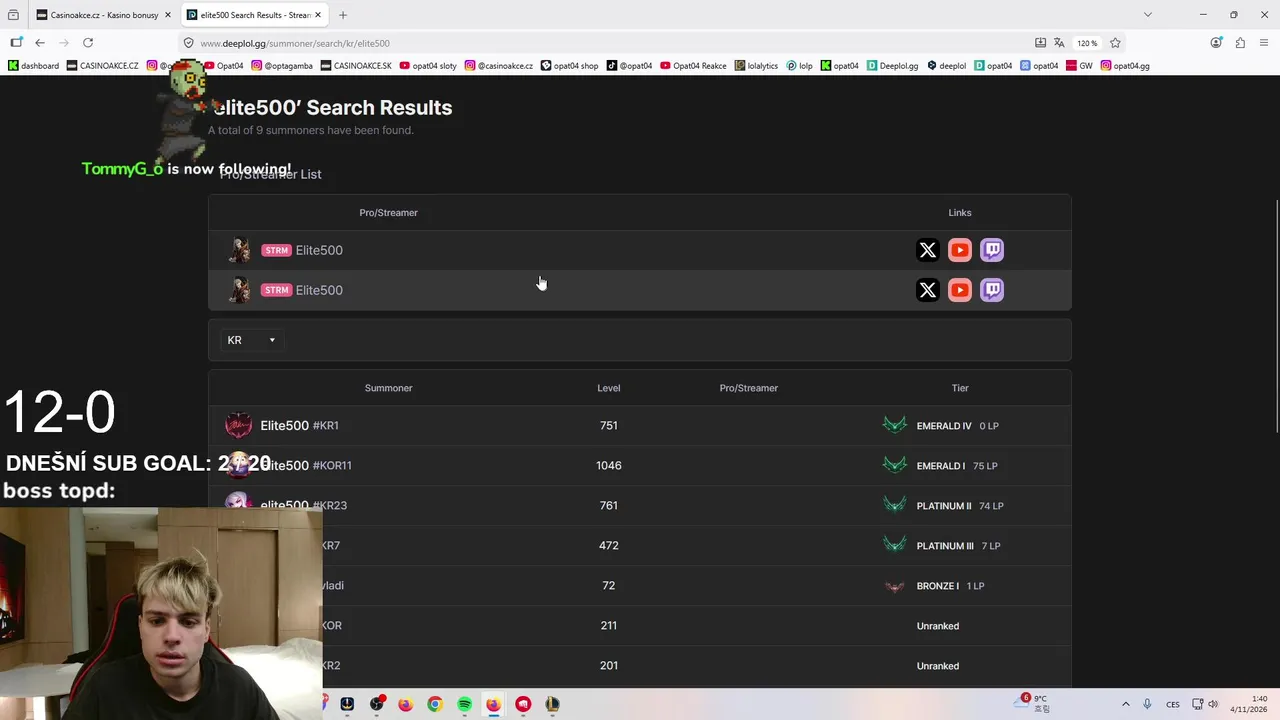This screenshot has height=720, width=1280.
Task: Open the GW bookmark
Action: coord(1079,66)
